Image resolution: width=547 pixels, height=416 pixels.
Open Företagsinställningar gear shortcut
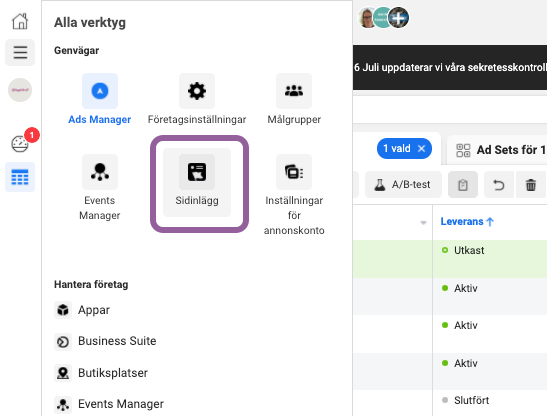pyautogui.click(x=197, y=99)
